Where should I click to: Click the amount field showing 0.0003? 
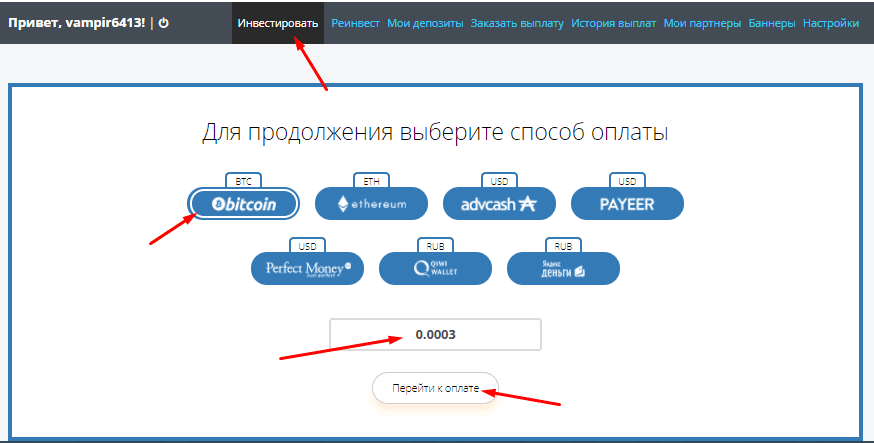[435, 335]
